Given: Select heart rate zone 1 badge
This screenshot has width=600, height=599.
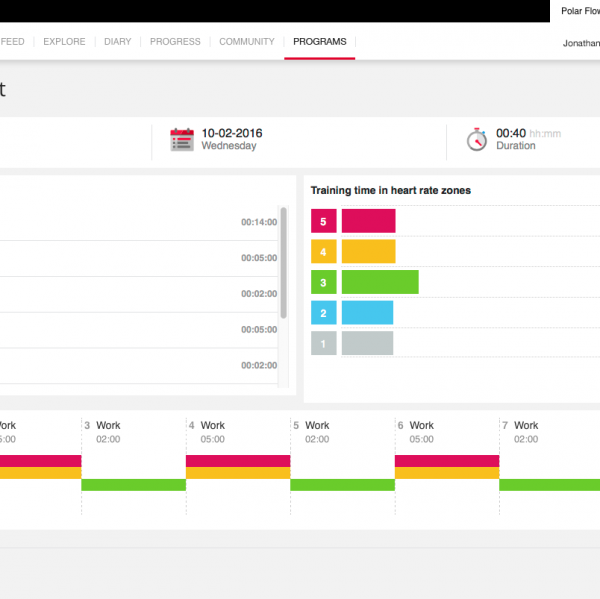Looking at the screenshot, I should tap(323, 344).
